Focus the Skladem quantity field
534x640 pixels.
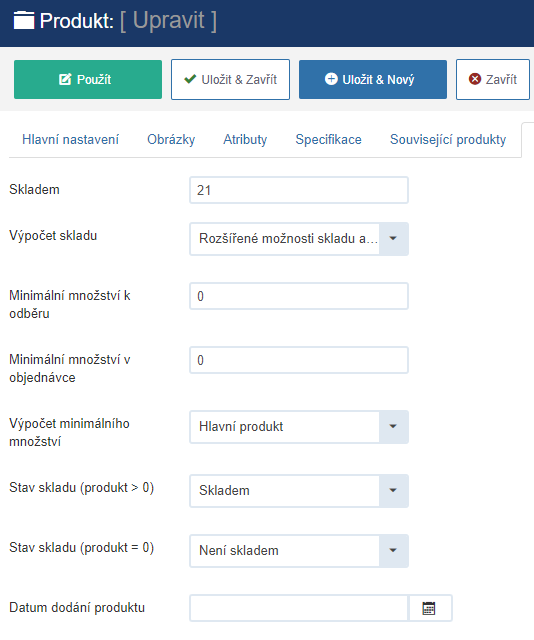point(299,190)
